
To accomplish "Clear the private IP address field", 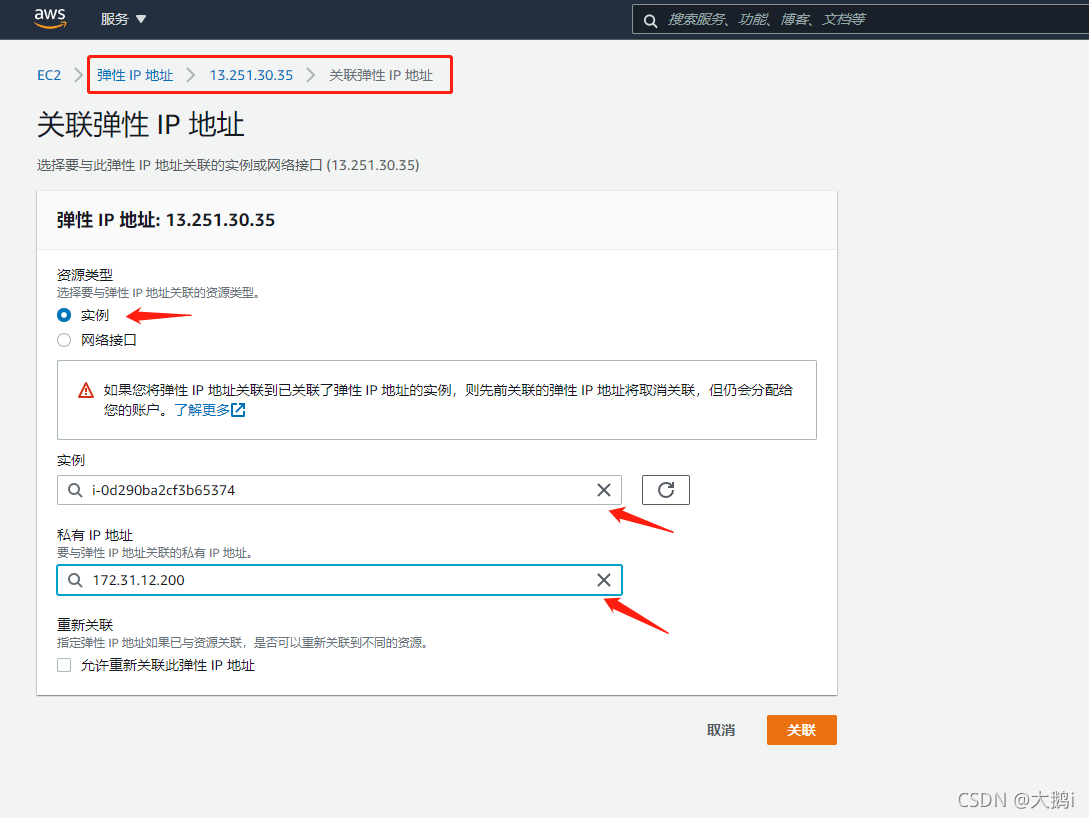I will [604, 580].
